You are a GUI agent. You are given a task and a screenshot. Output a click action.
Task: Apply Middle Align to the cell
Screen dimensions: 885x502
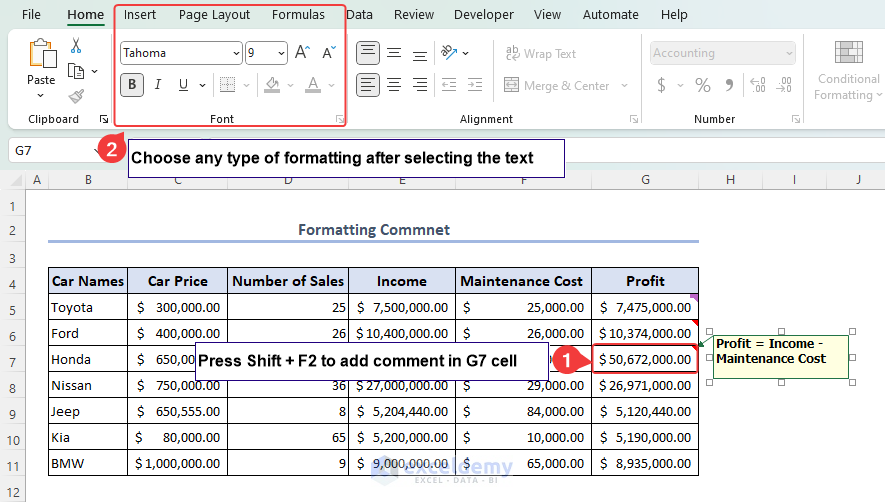394,53
